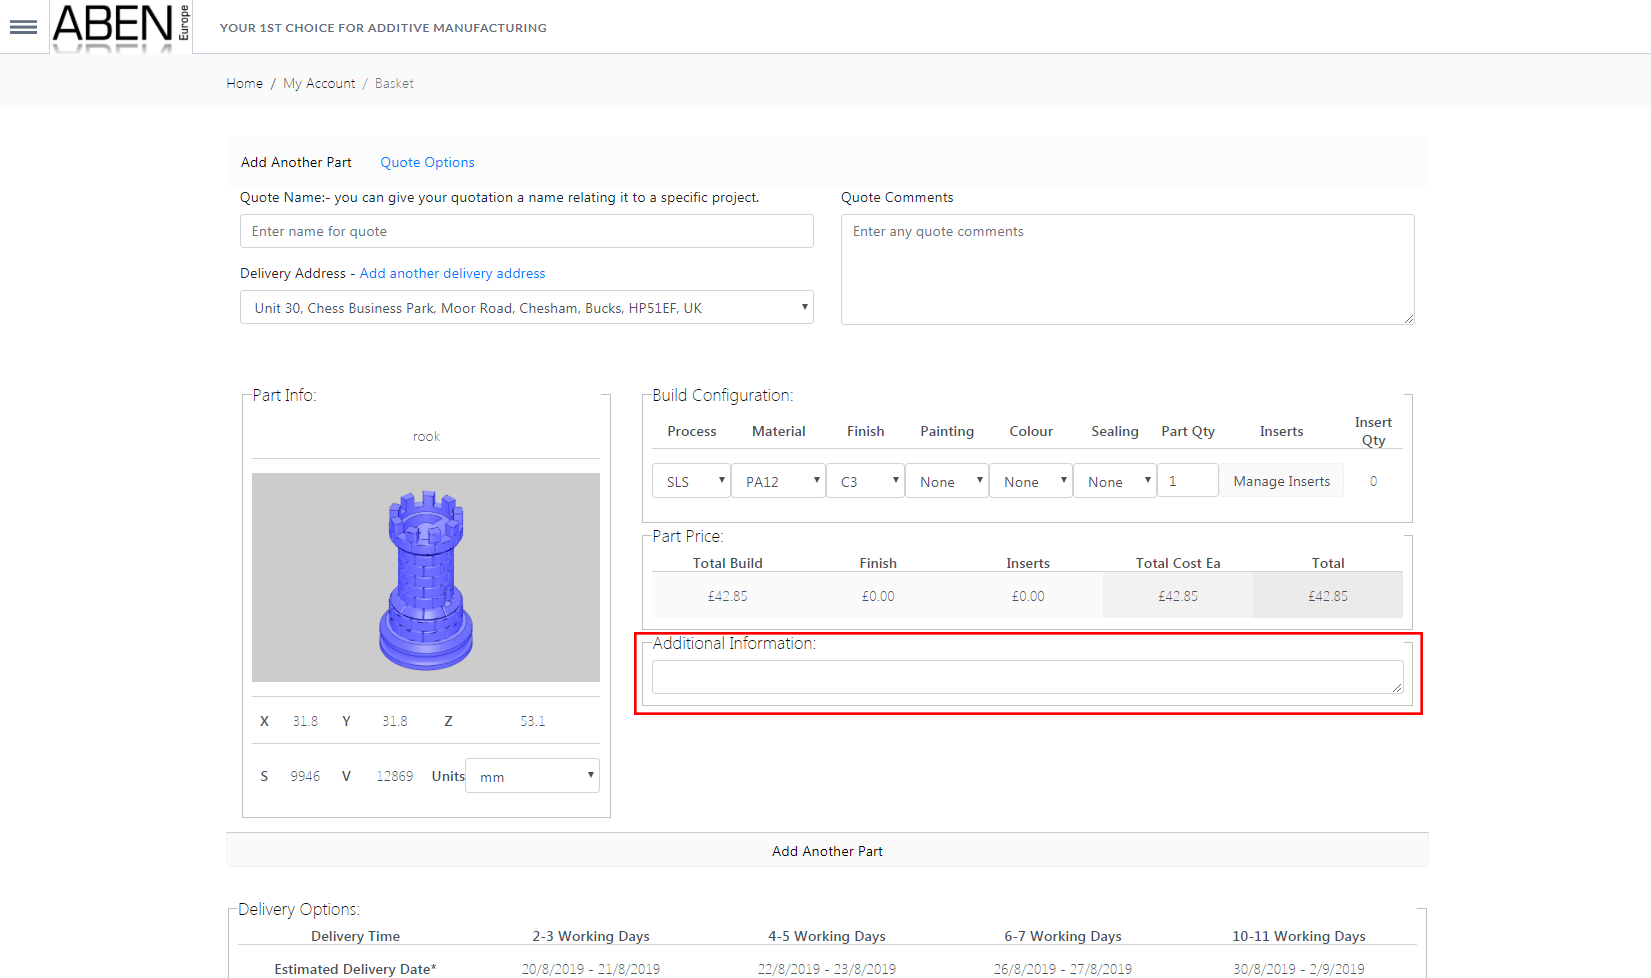
Task: Focus the Quote Name input field
Action: (526, 231)
